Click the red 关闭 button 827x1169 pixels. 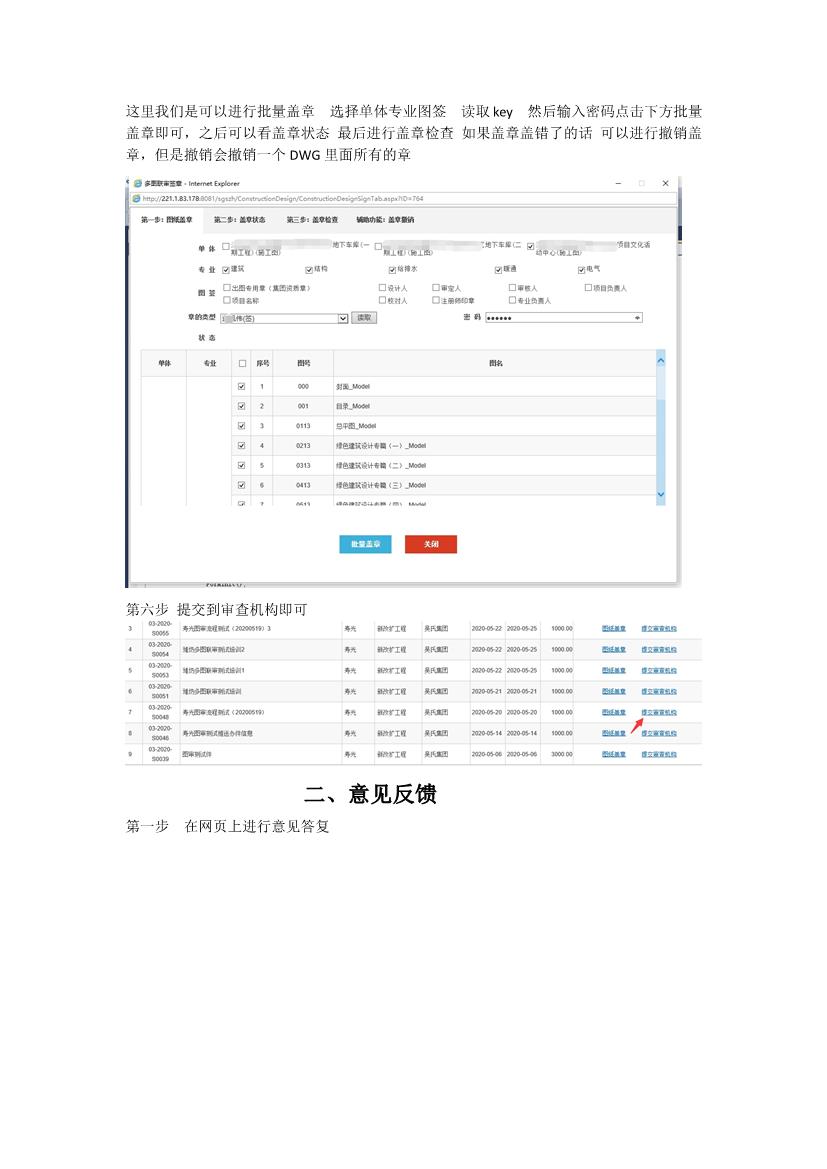[x=431, y=544]
